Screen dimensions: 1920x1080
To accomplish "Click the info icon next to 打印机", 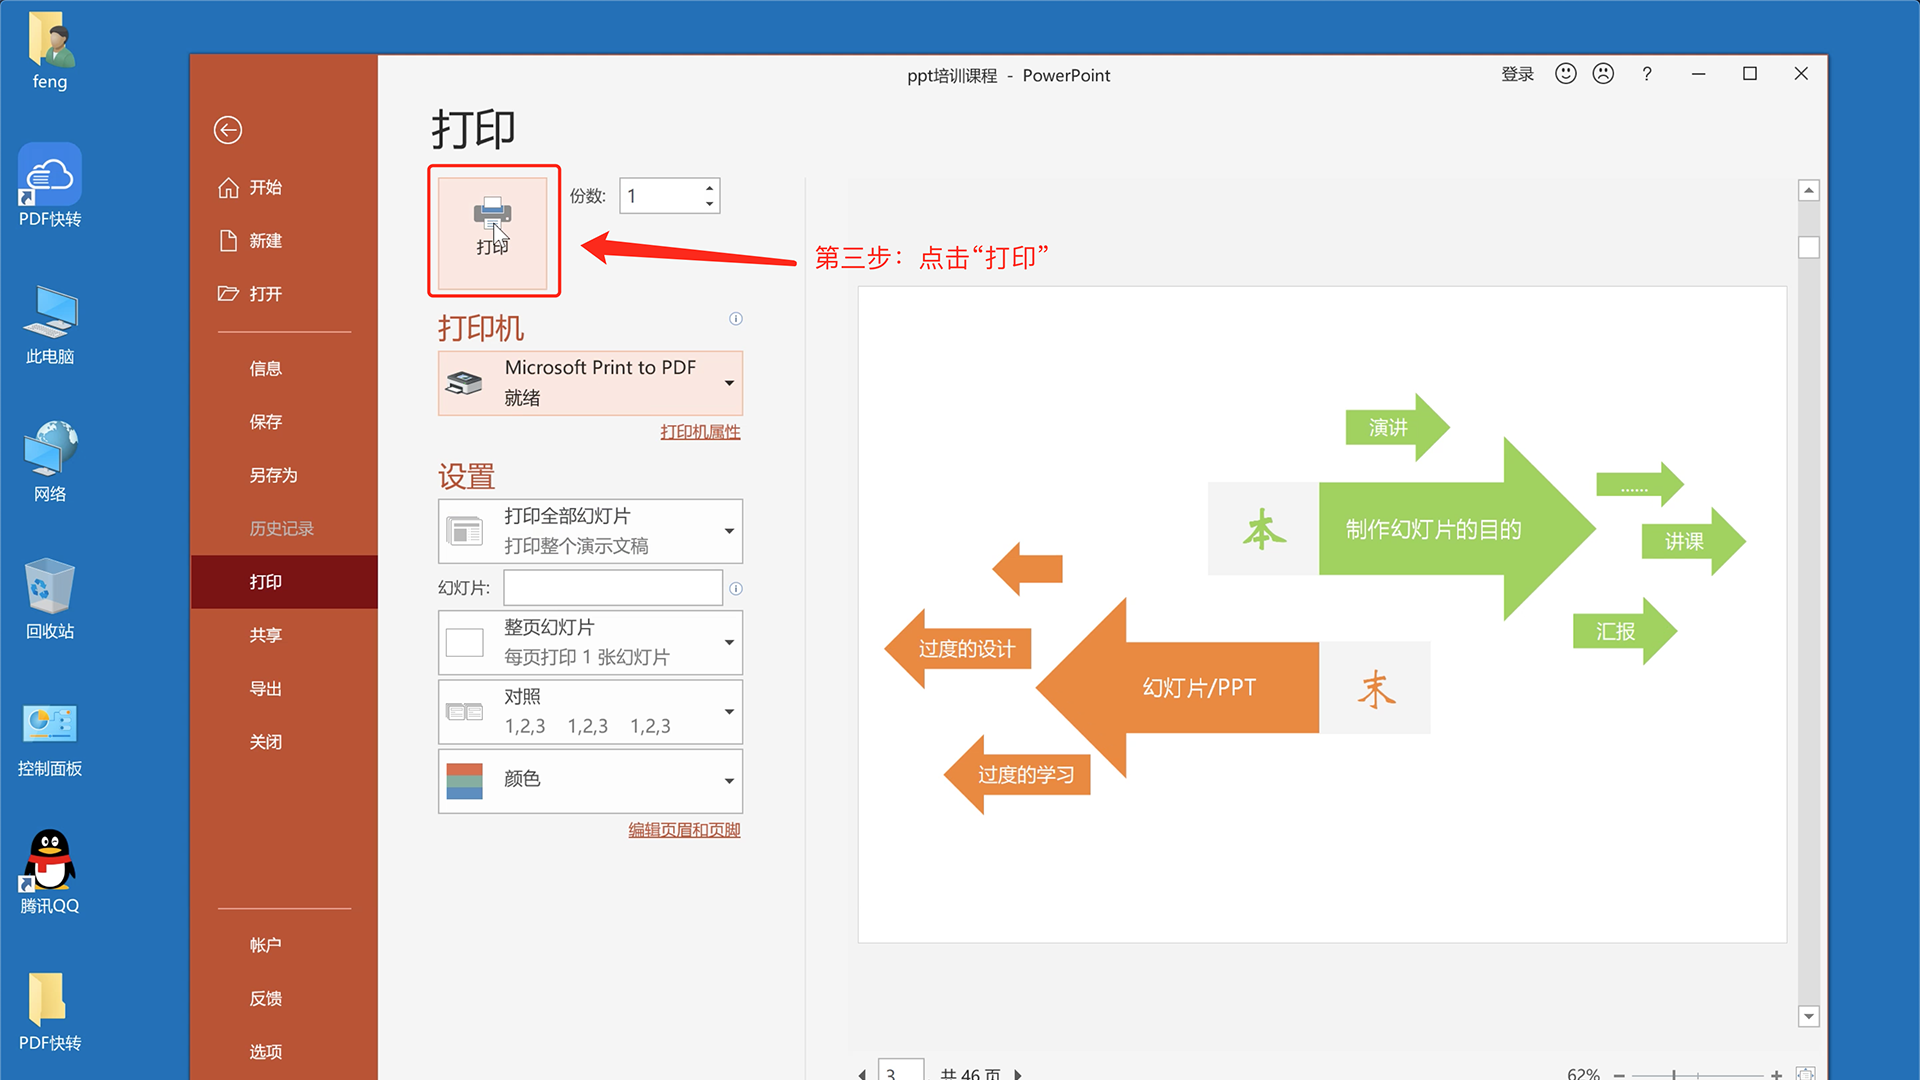I will point(736,318).
